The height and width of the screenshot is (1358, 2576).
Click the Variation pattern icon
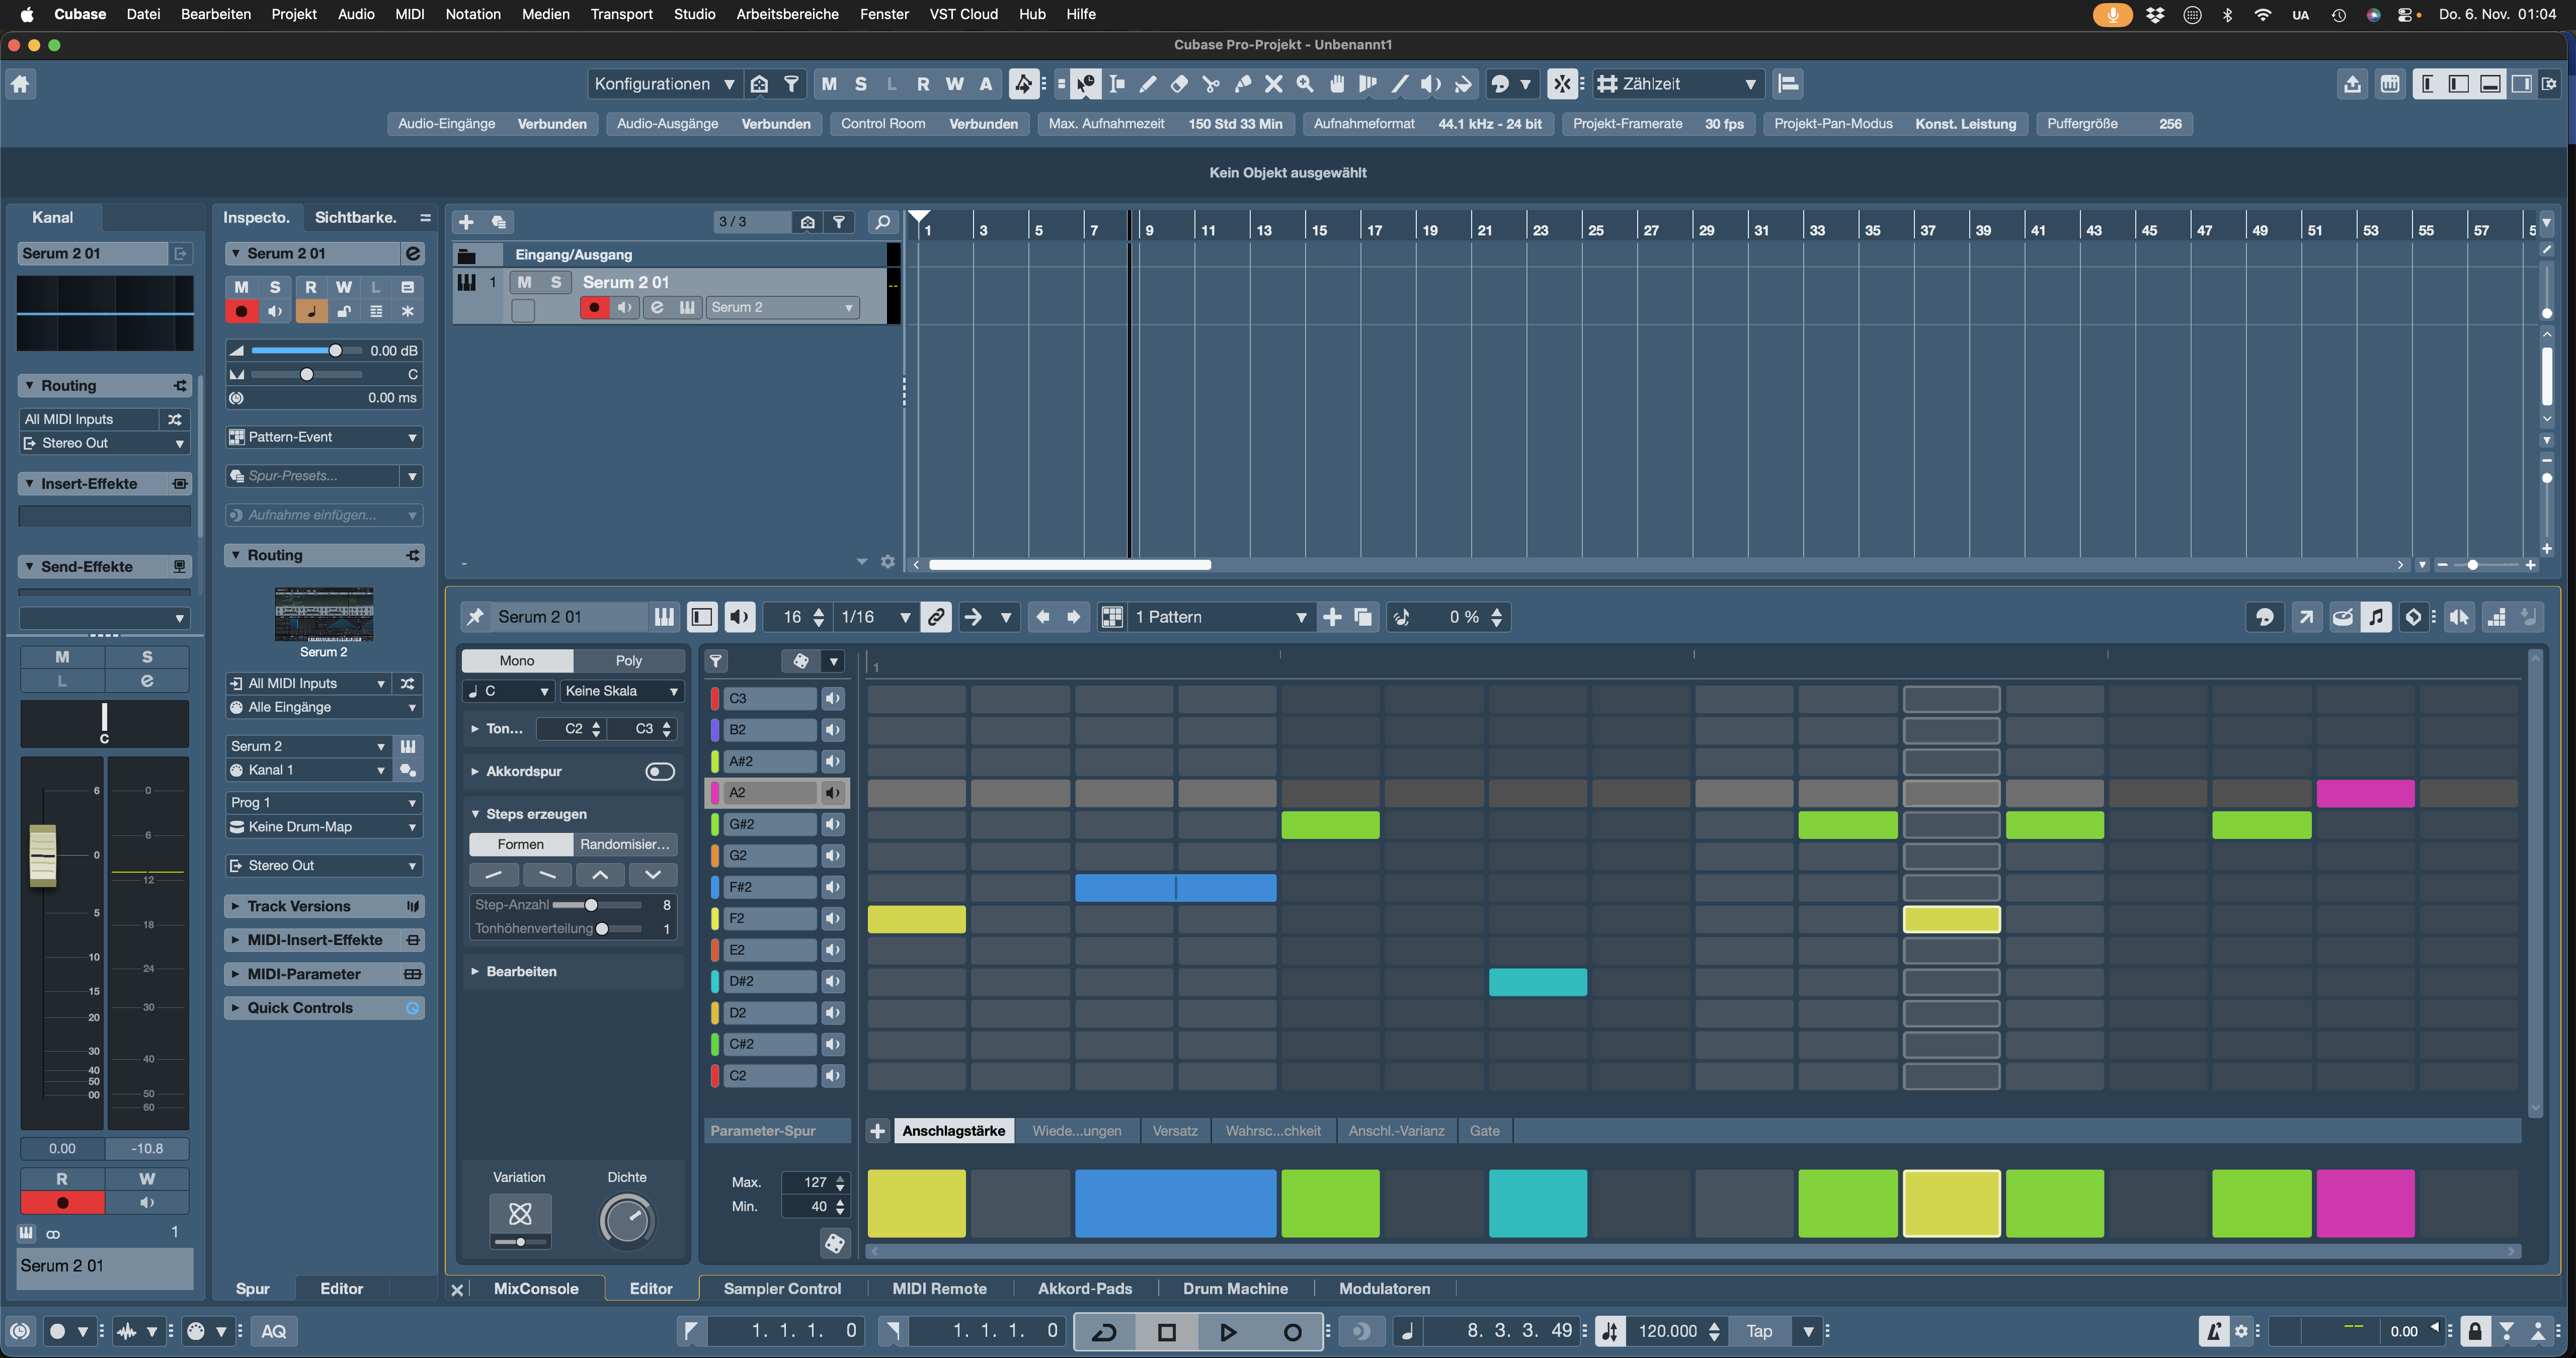tap(520, 1214)
